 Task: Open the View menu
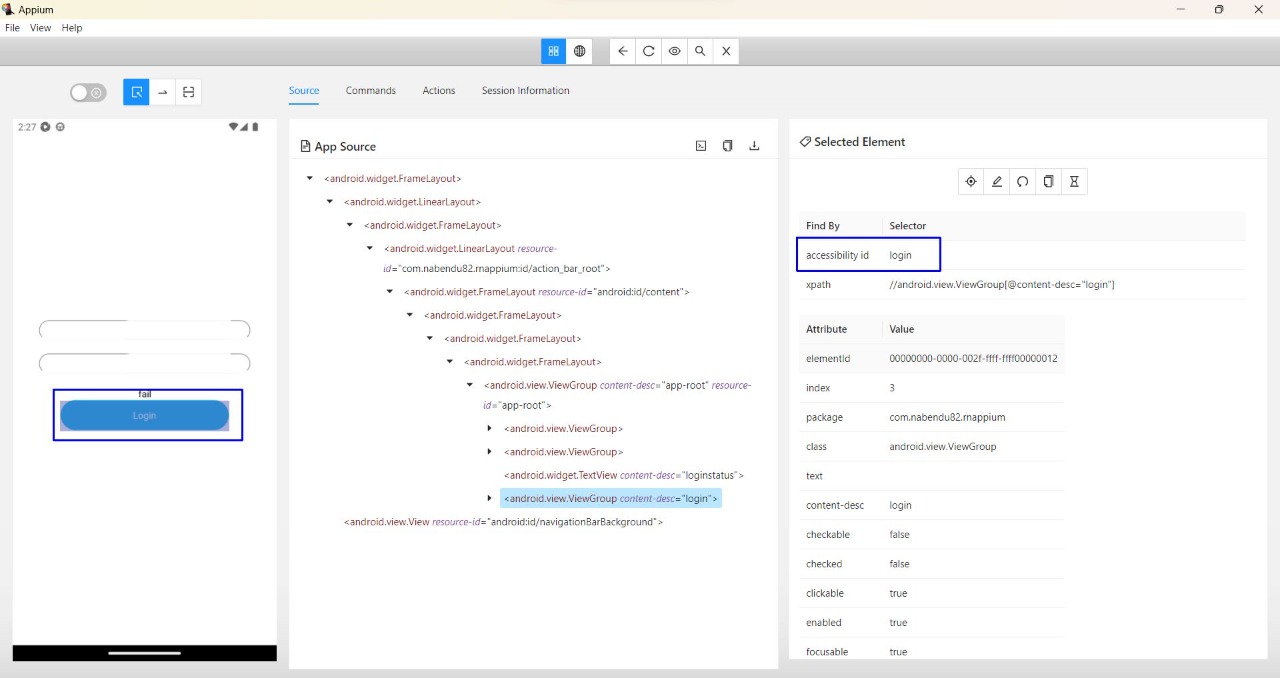coord(40,28)
